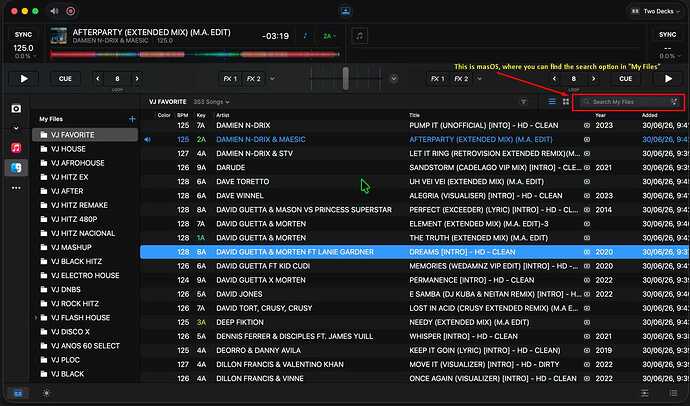Switch track list to grid view
The width and height of the screenshot is (690, 406).
[x=566, y=102]
